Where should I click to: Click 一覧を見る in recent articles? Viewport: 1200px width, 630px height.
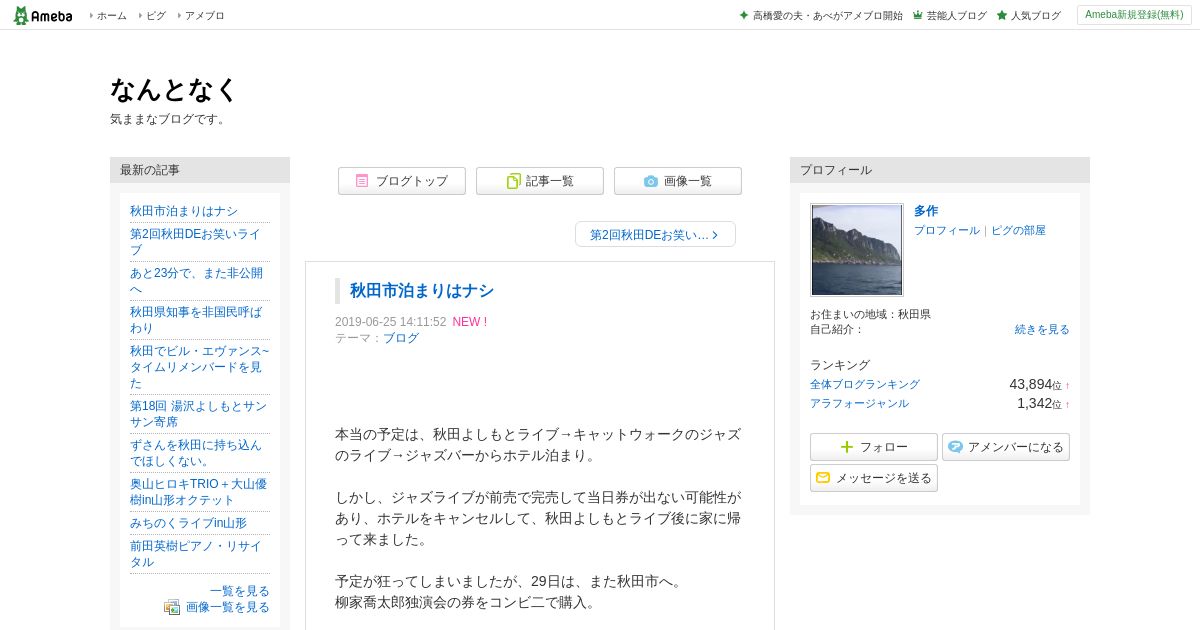click(x=240, y=591)
